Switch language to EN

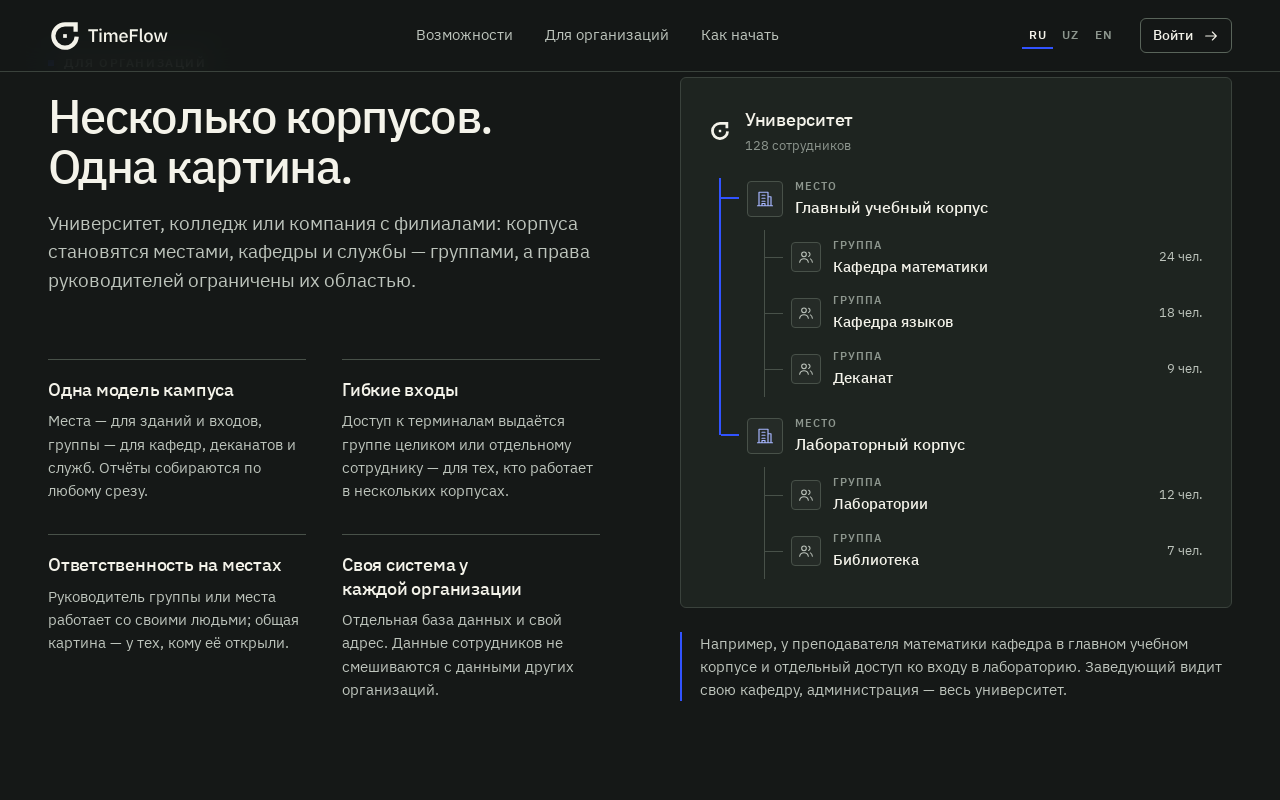[1103, 36]
